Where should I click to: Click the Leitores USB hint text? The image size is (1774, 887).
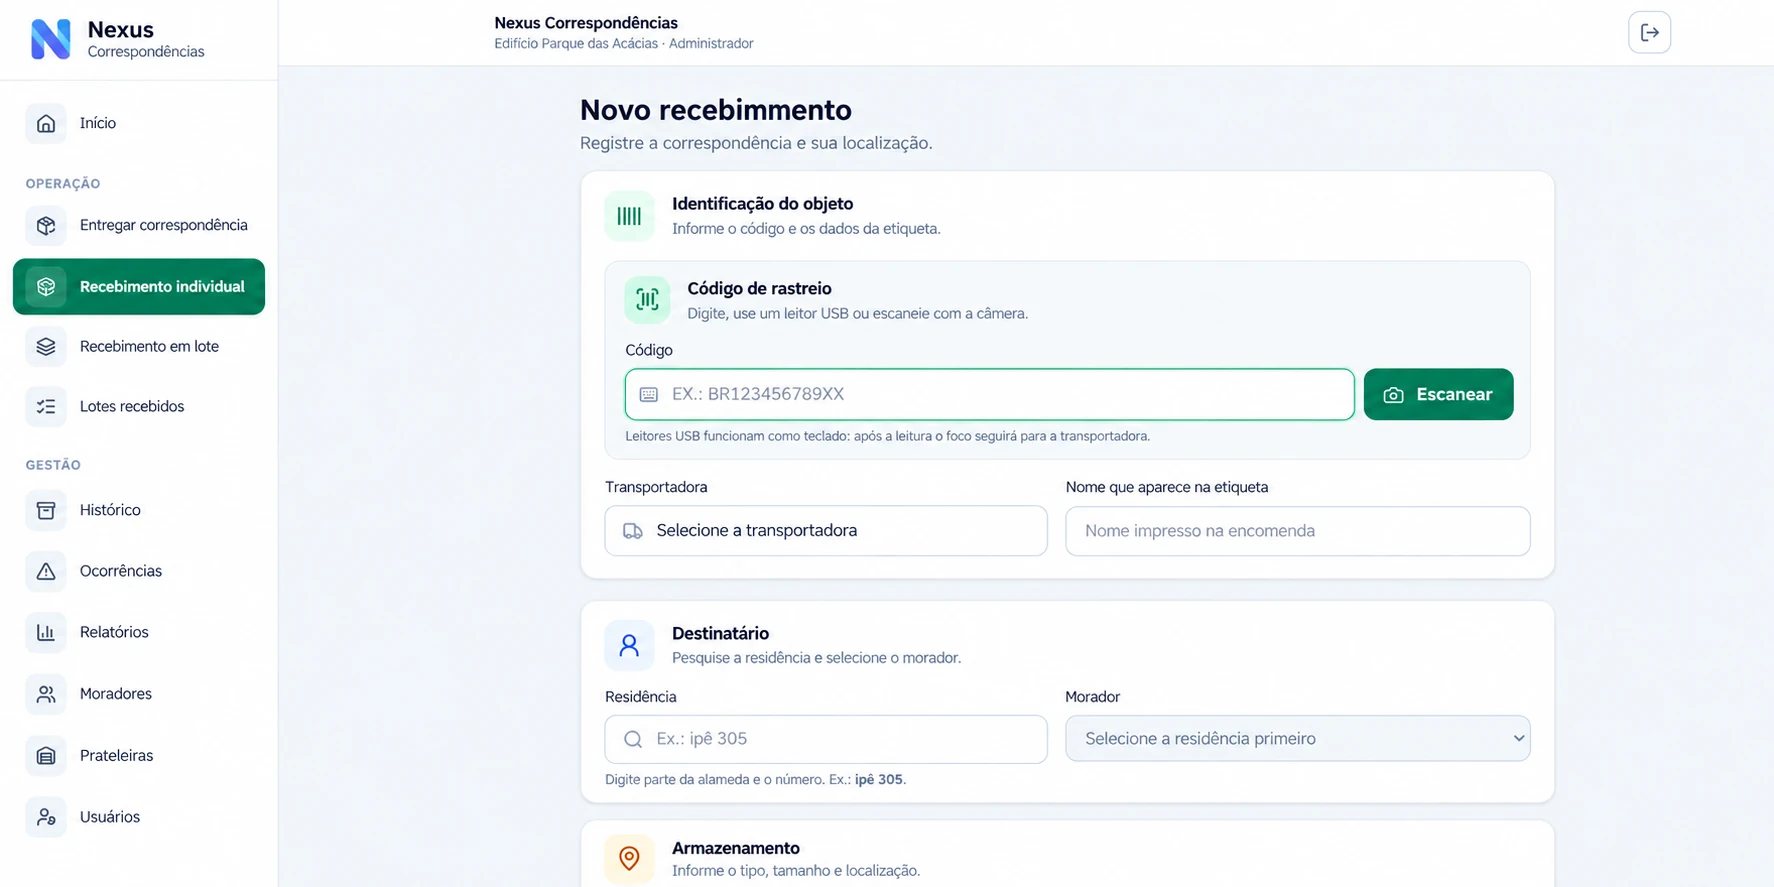[x=887, y=436]
